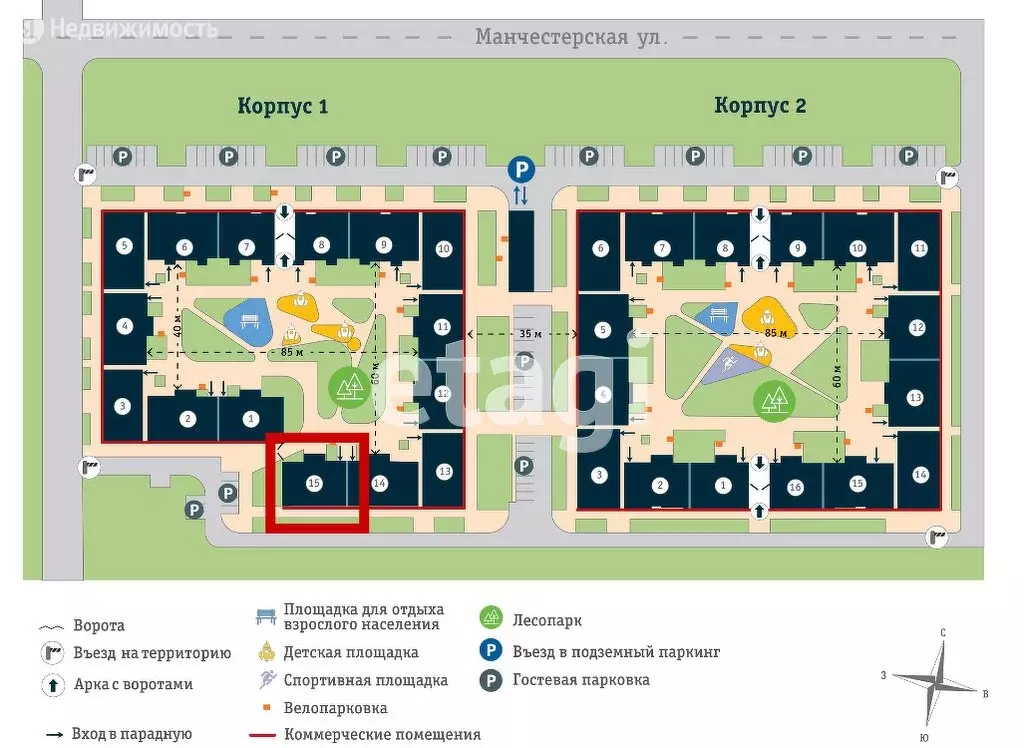1024x748 pixels.
Task: Click the orange bike parking marker in the legend
Action: point(266,707)
